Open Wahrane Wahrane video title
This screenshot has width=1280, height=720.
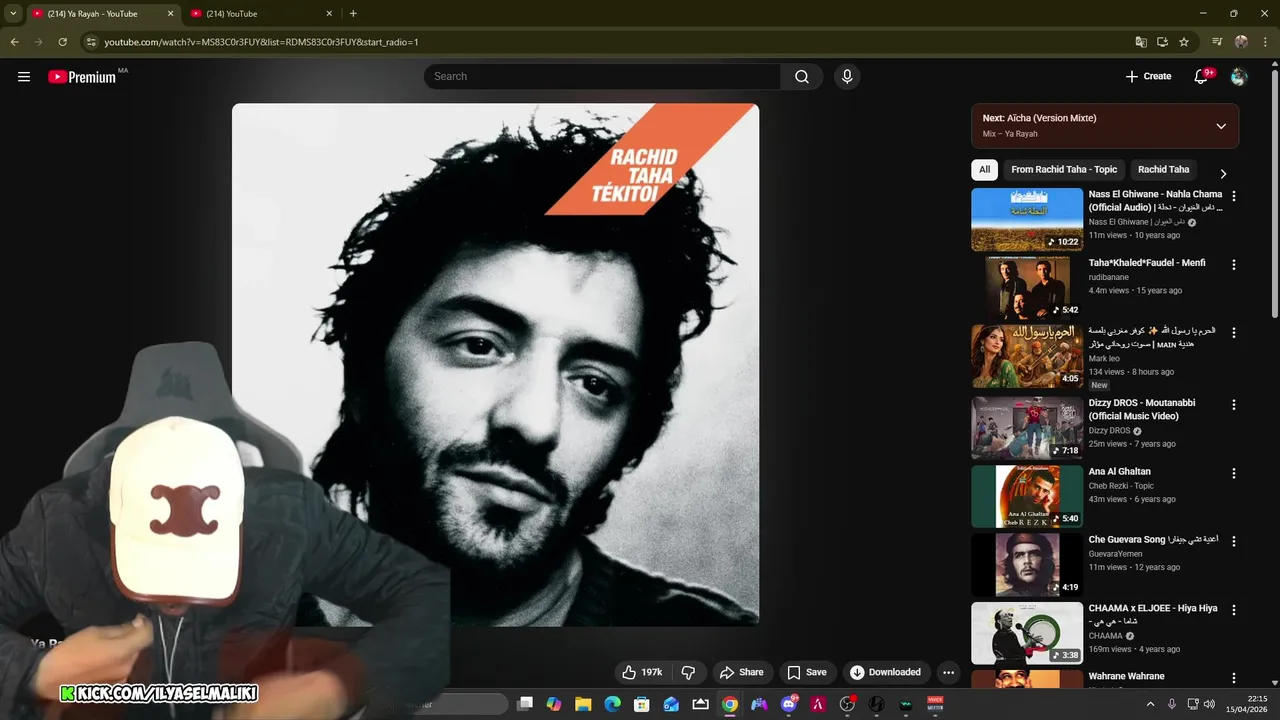1126,676
